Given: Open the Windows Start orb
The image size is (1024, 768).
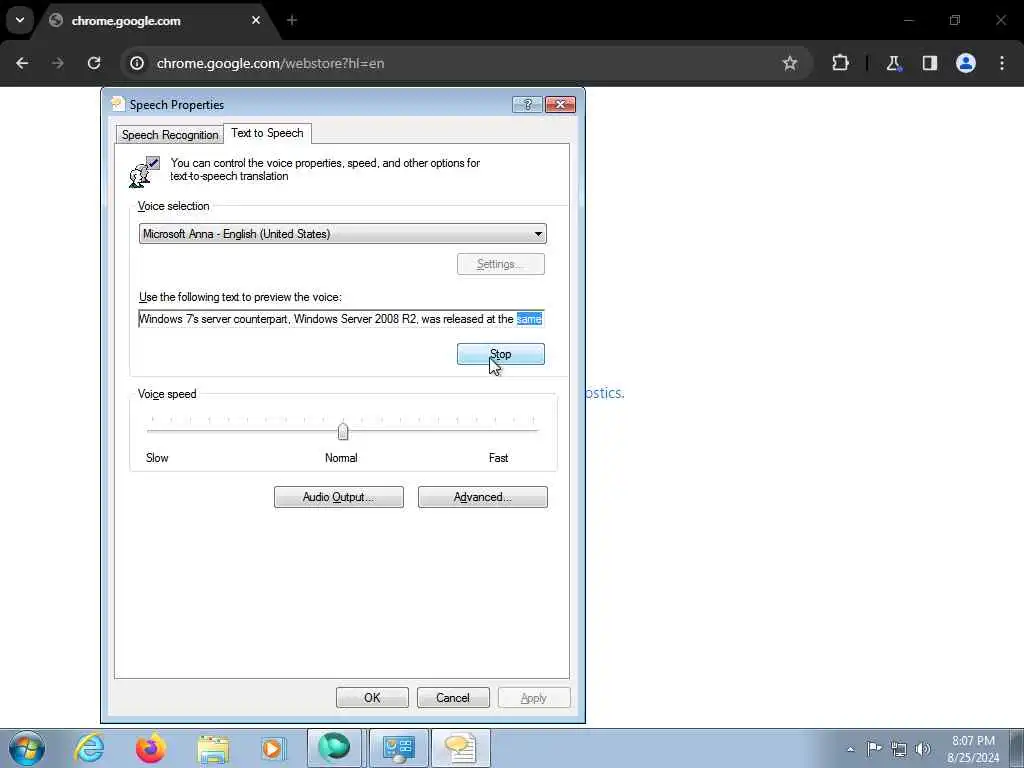Looking at the screenshot, I should pos(27,748).
